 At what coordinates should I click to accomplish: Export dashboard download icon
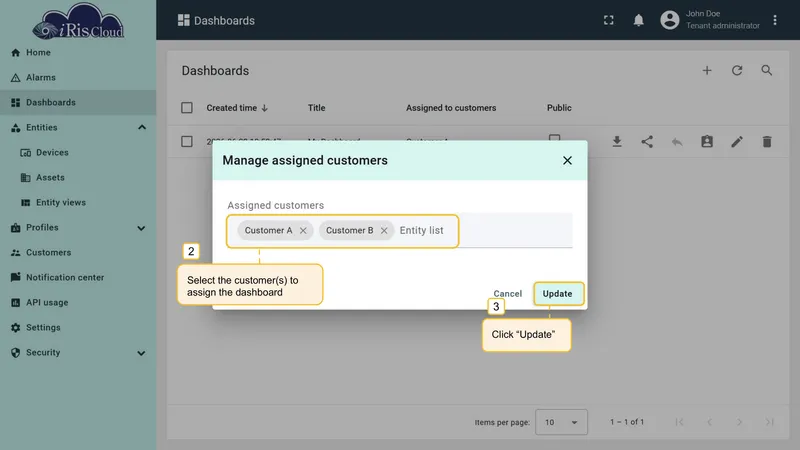617,141
